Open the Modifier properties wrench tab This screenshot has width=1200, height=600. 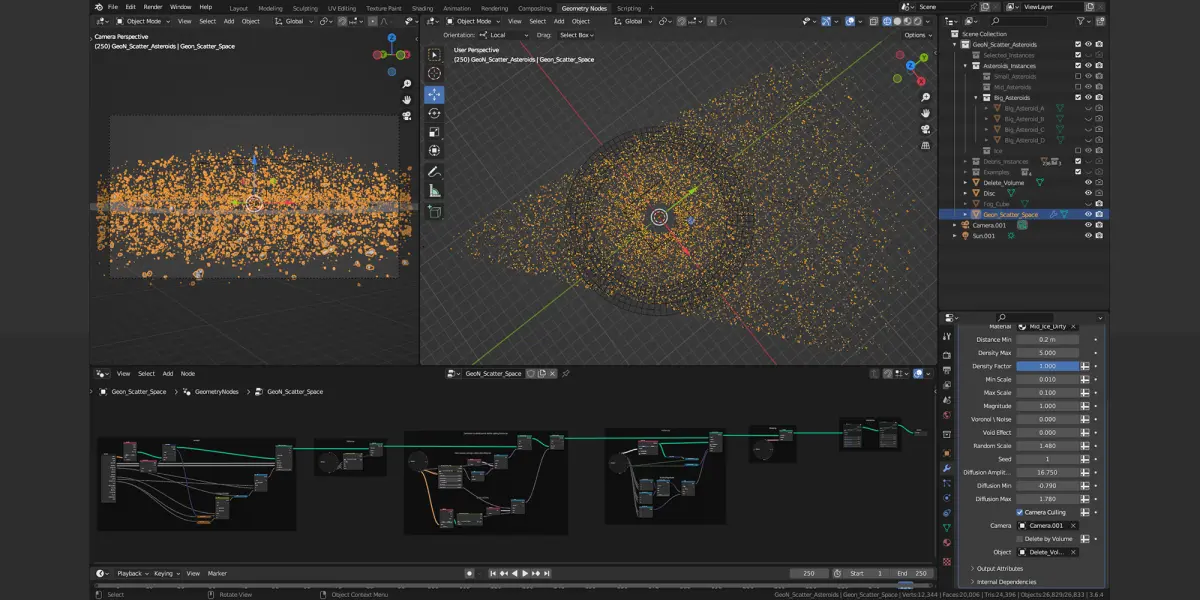[x=947, y=468]
